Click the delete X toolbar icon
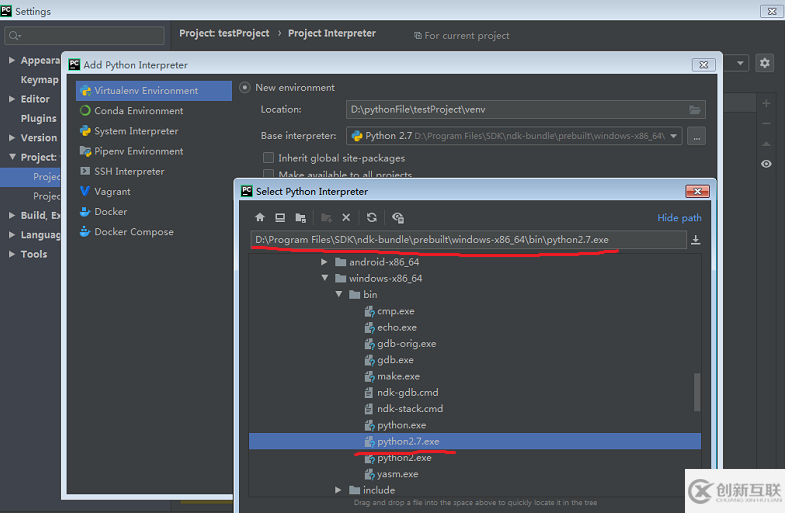Image resolution: width=785 pixels, height=513 pixels. (x=346, y=217)
